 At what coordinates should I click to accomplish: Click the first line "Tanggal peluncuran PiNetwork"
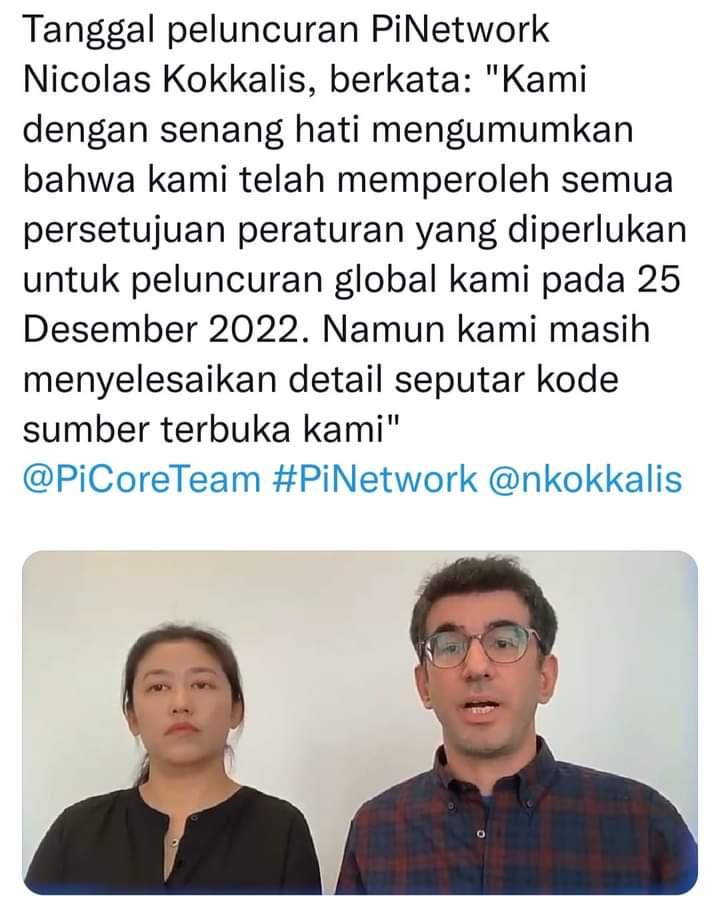pos(286,30)
